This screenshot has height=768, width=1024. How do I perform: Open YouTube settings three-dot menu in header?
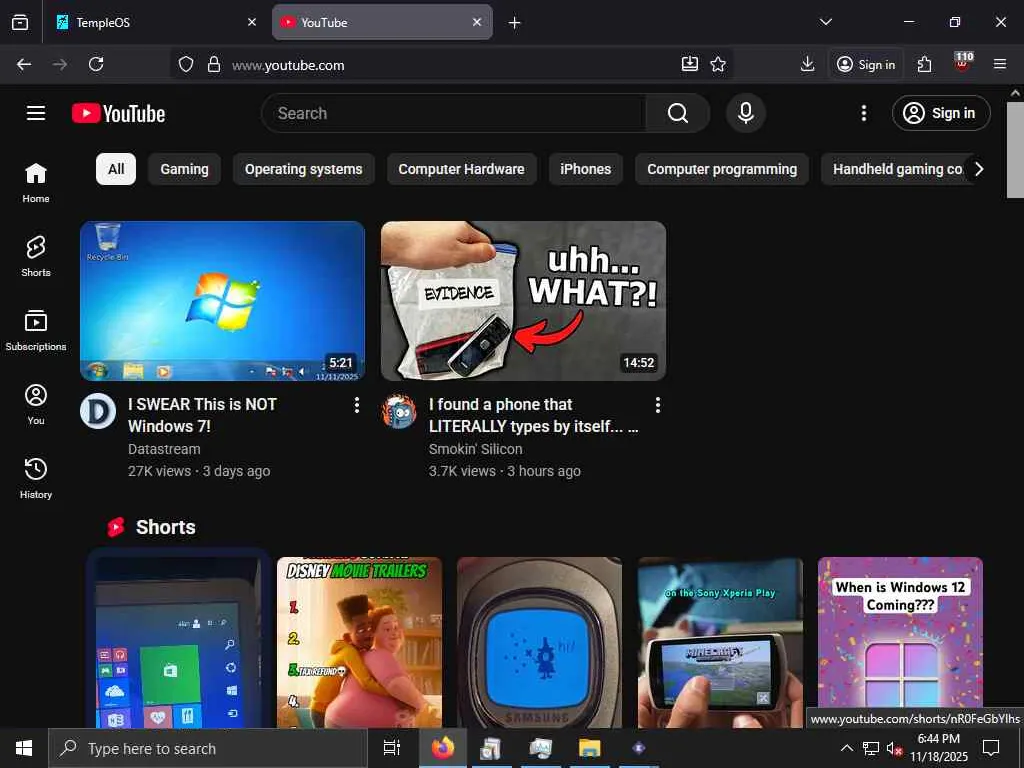863,113
